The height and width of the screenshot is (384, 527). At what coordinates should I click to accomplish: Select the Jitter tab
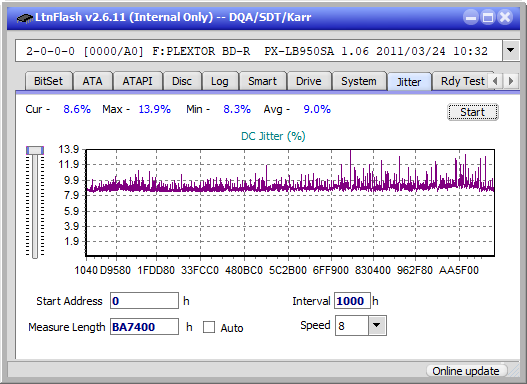409,82
